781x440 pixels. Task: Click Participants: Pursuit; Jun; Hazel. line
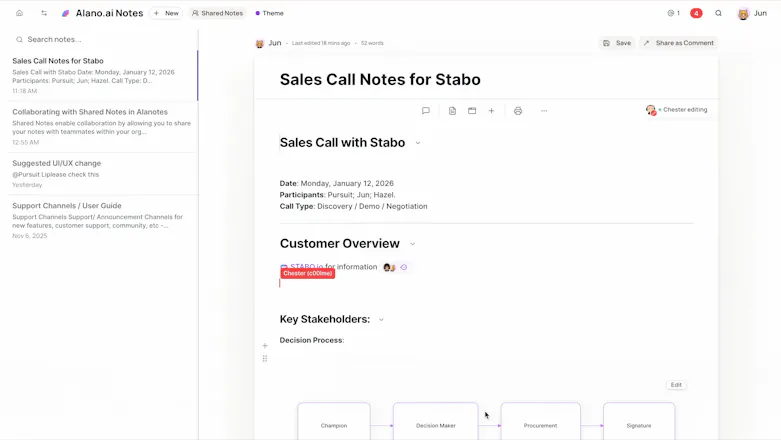[337, 195]
